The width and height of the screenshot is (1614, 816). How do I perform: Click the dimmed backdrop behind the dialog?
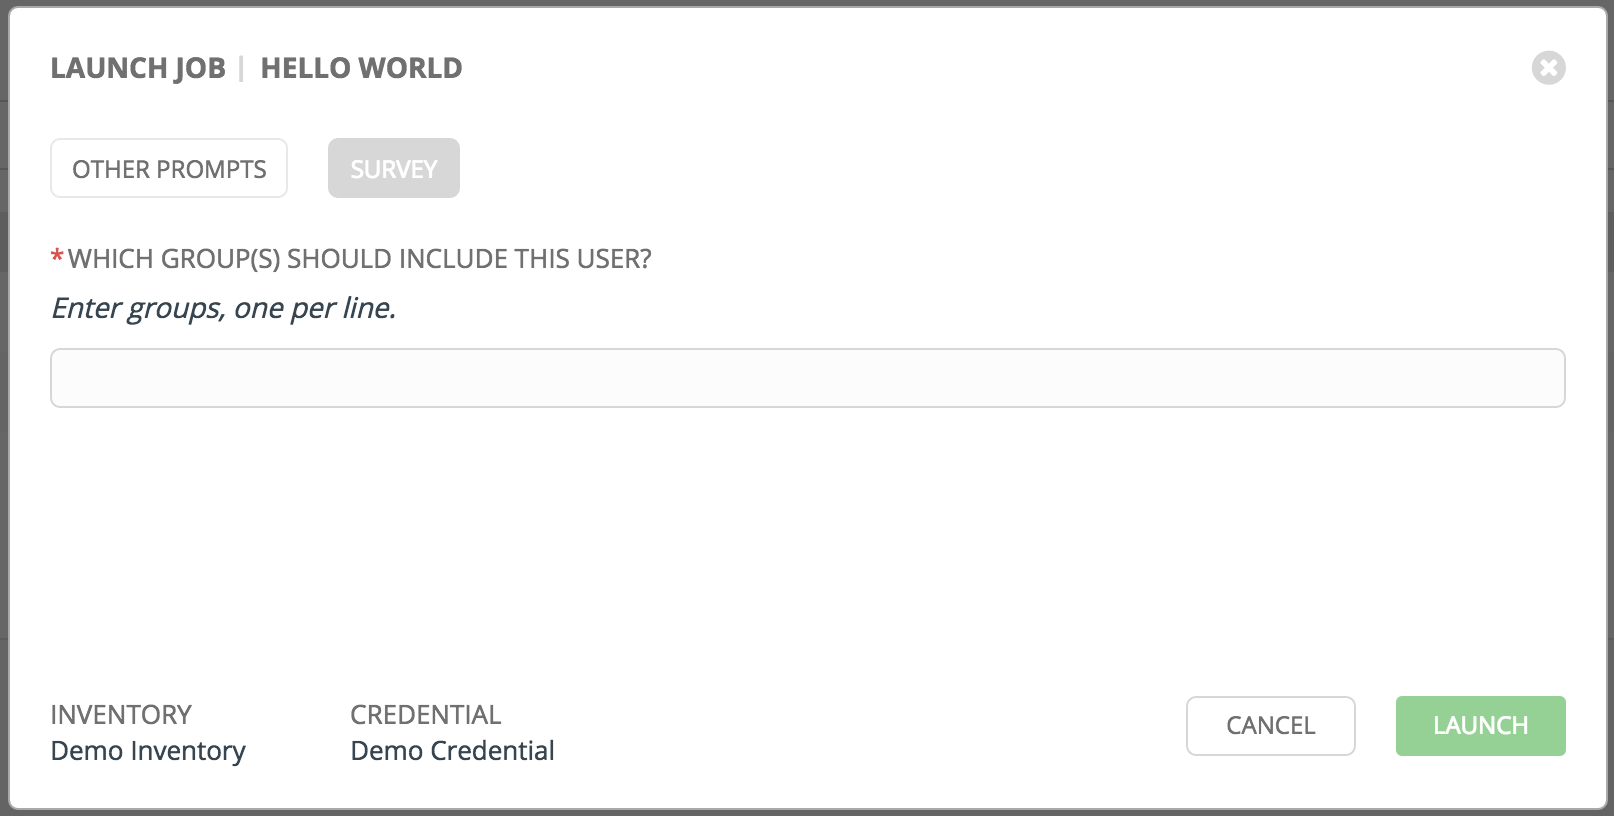pyautogui.click(x=4, y=400)
